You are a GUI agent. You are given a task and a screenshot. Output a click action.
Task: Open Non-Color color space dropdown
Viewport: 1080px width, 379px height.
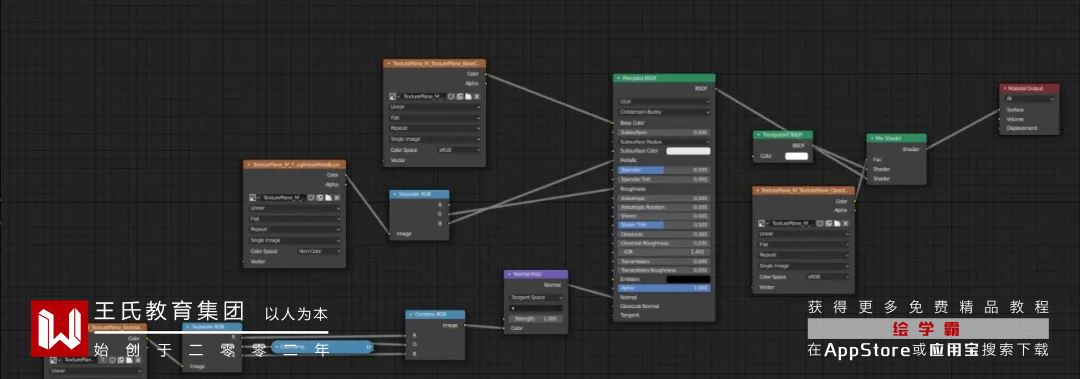click(x=319, y=251)
